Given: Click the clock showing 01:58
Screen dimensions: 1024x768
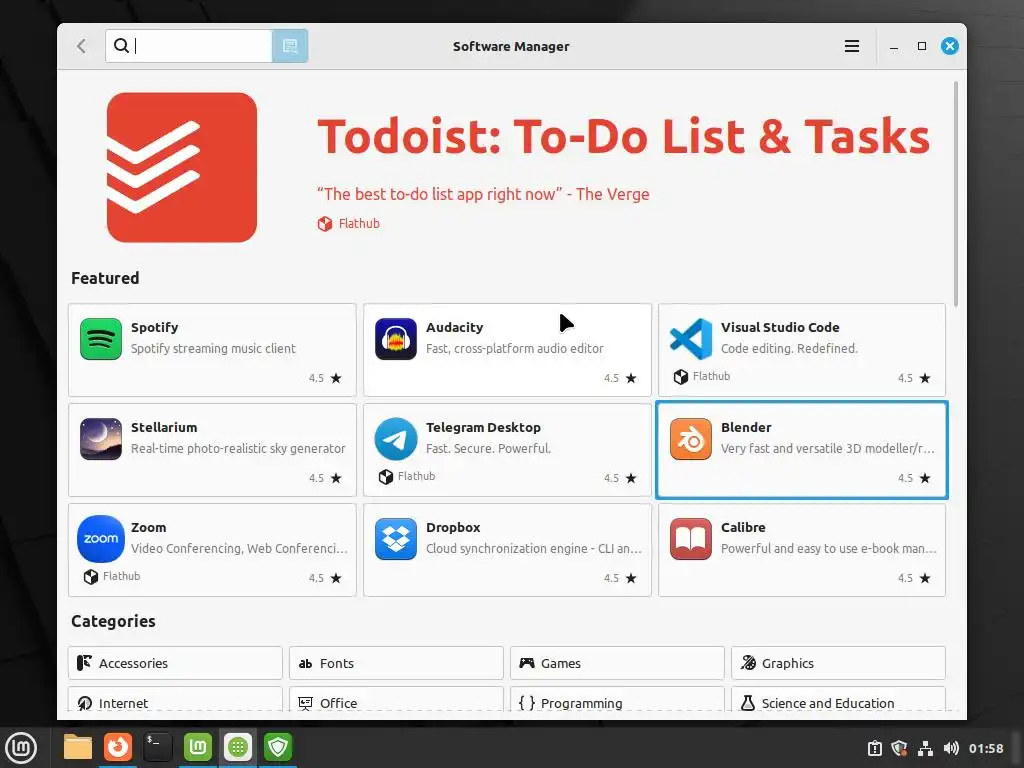Looking at the screenshot, I should click(986, 748).
